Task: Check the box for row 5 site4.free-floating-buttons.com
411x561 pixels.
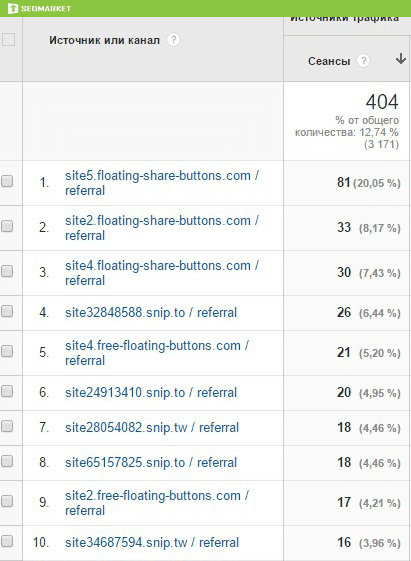Action: [x=7, y=351]
